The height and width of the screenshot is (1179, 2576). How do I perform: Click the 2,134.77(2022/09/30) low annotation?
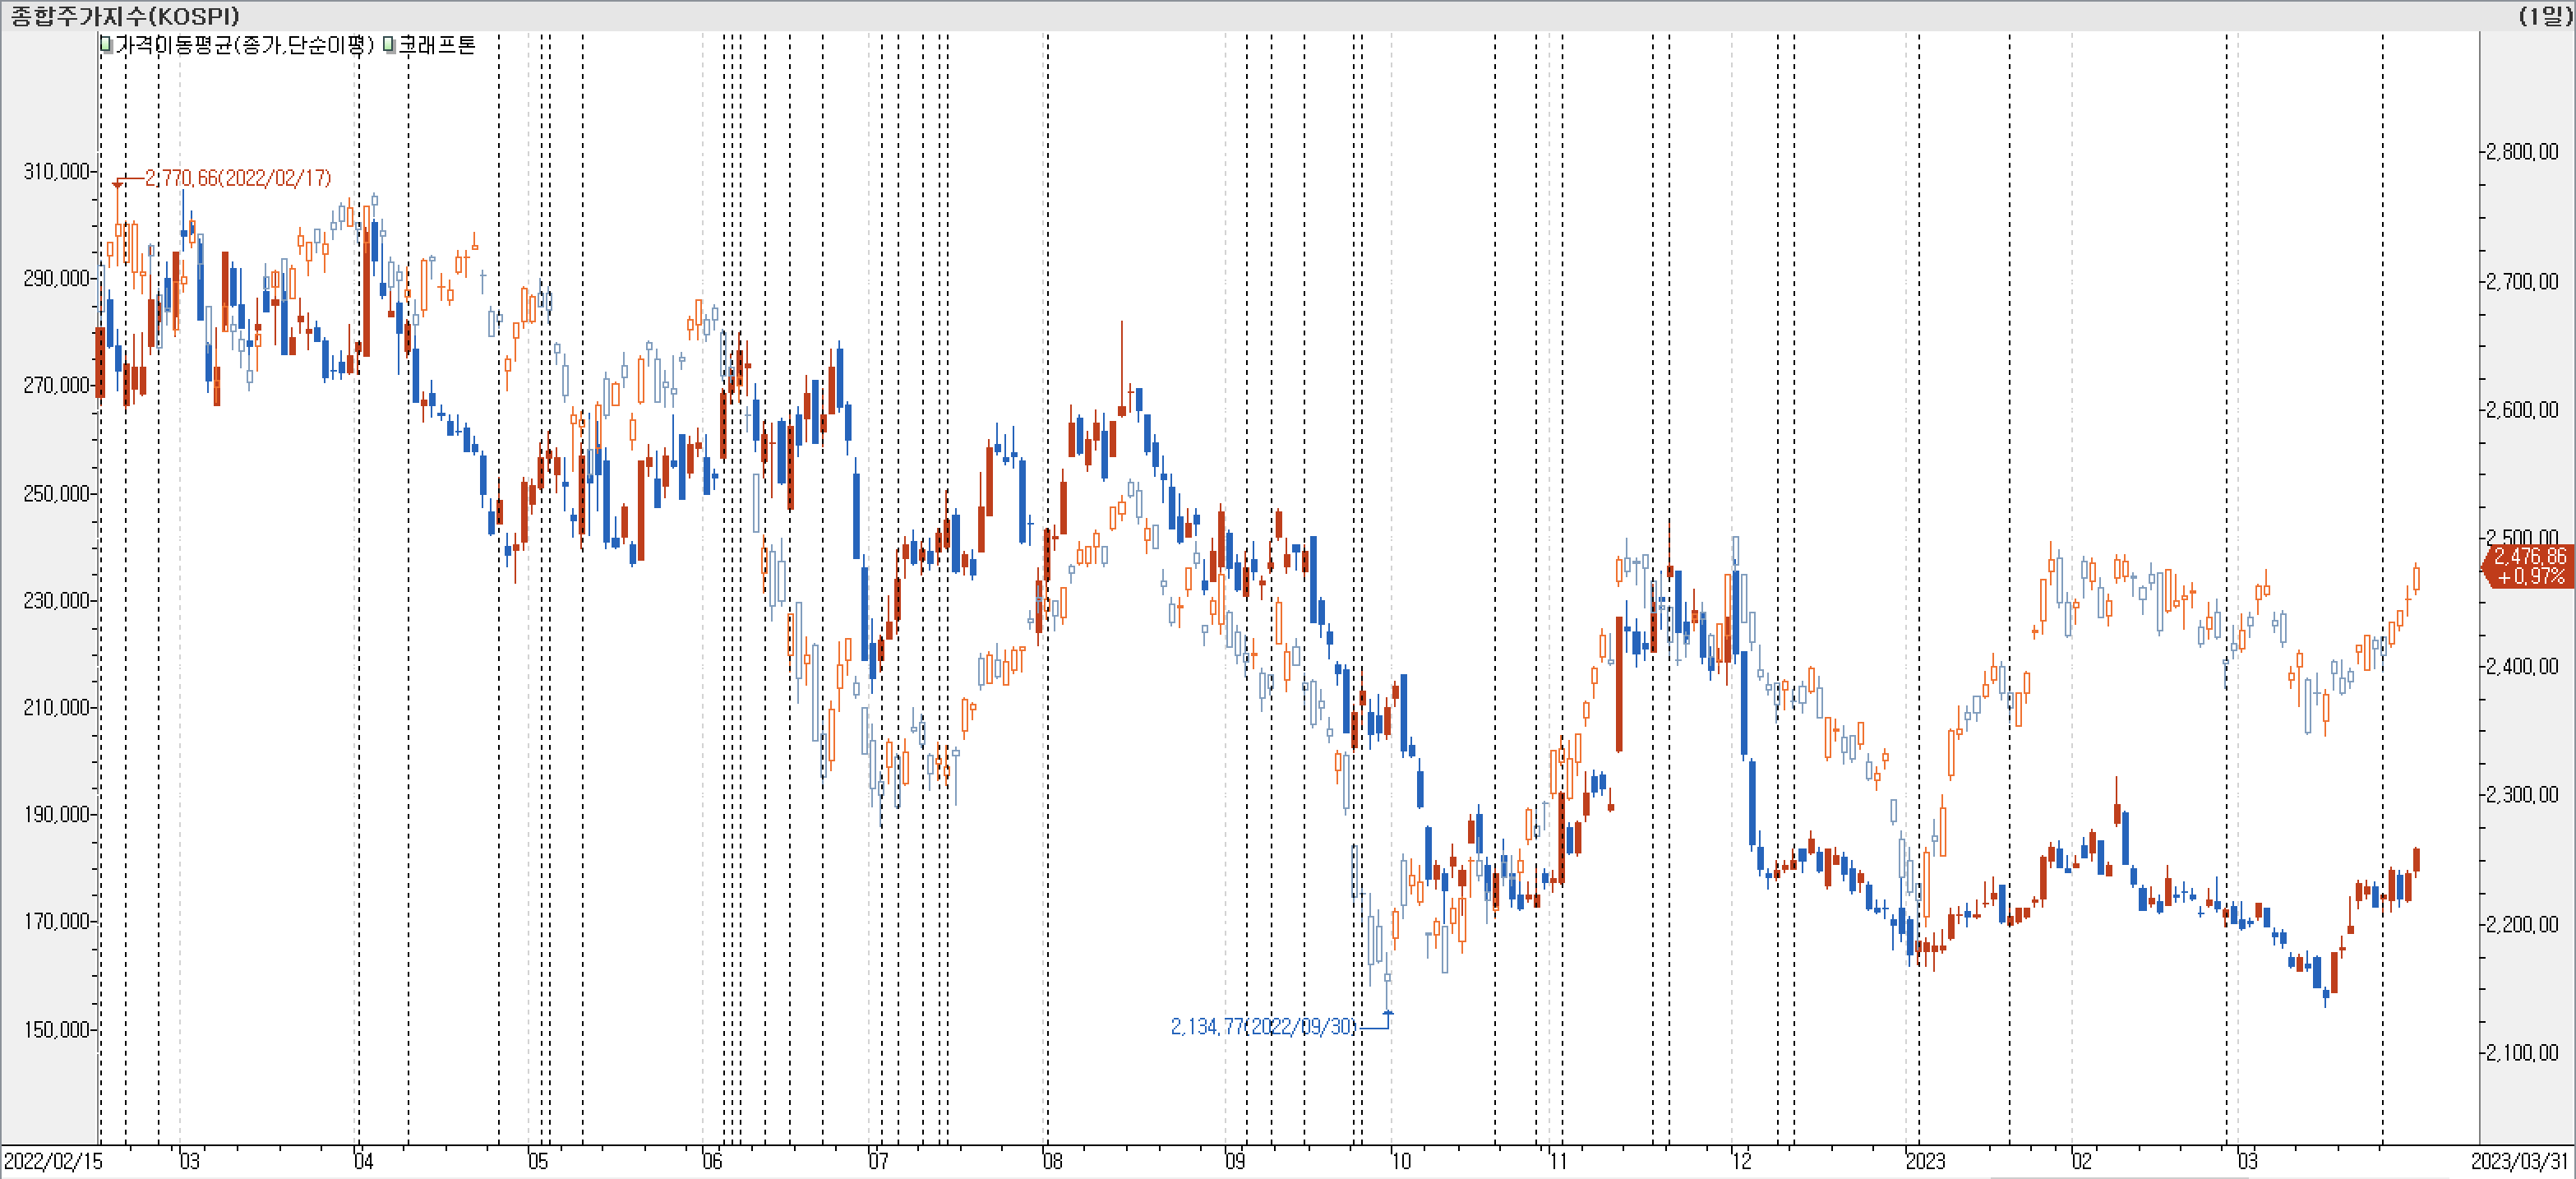(1263, 1026)
